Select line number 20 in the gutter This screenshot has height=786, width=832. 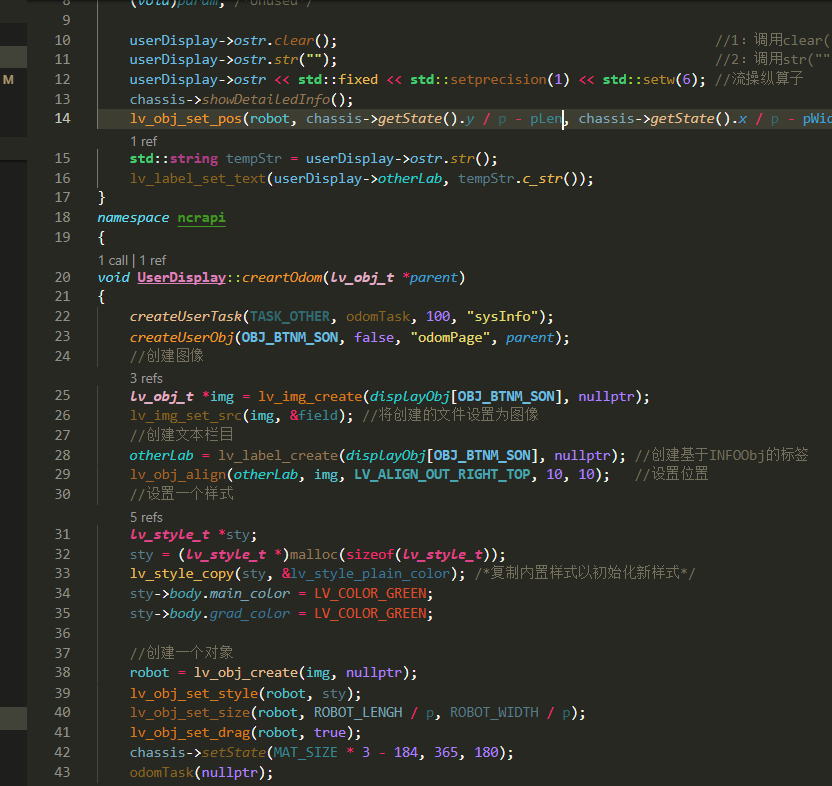click(x=62, y=276)
